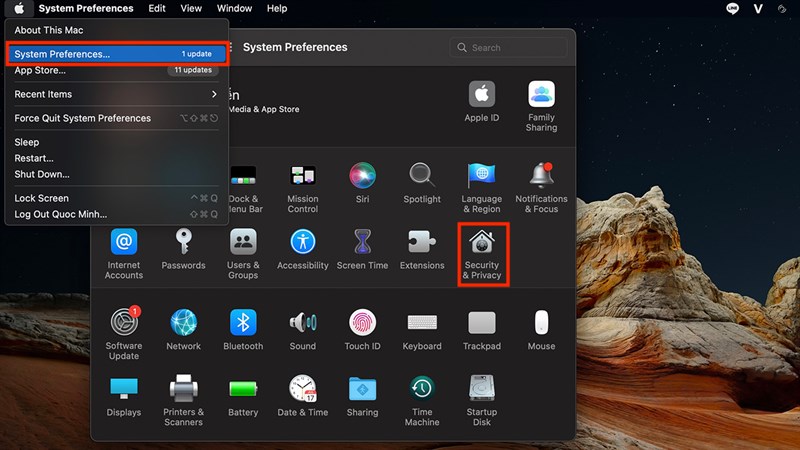Viewport: 800px width, 450px height.
Task: Open Apple ID preferences
Action: tap(482, 102)
